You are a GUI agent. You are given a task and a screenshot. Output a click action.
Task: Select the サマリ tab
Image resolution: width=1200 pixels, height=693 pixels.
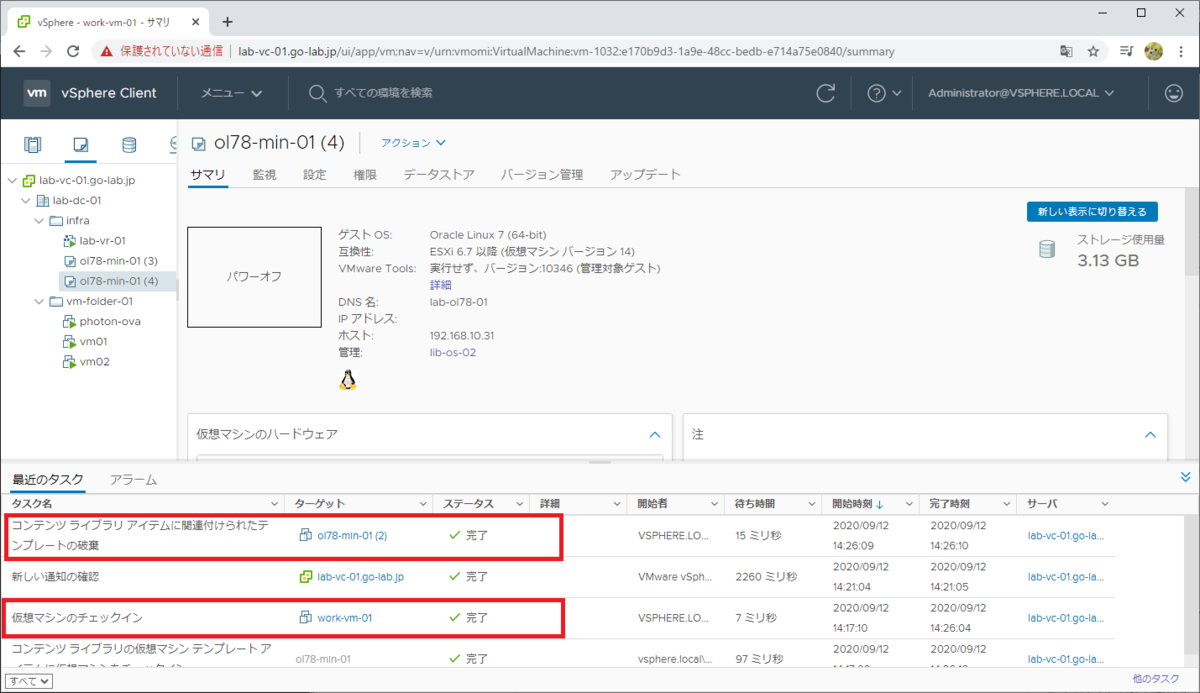(x=208, y=175)
